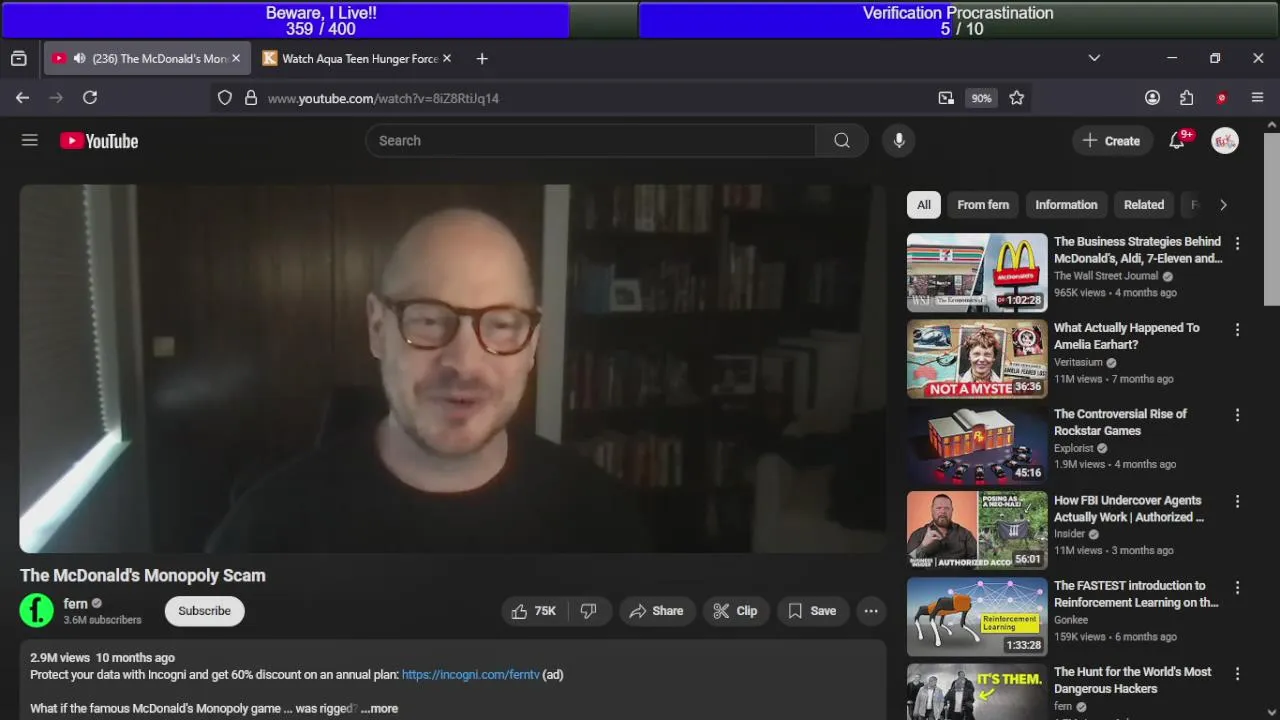Open Firefox View tab icon
The image size is (1280, 720).
pyautogui.click(x=19, y=59)
